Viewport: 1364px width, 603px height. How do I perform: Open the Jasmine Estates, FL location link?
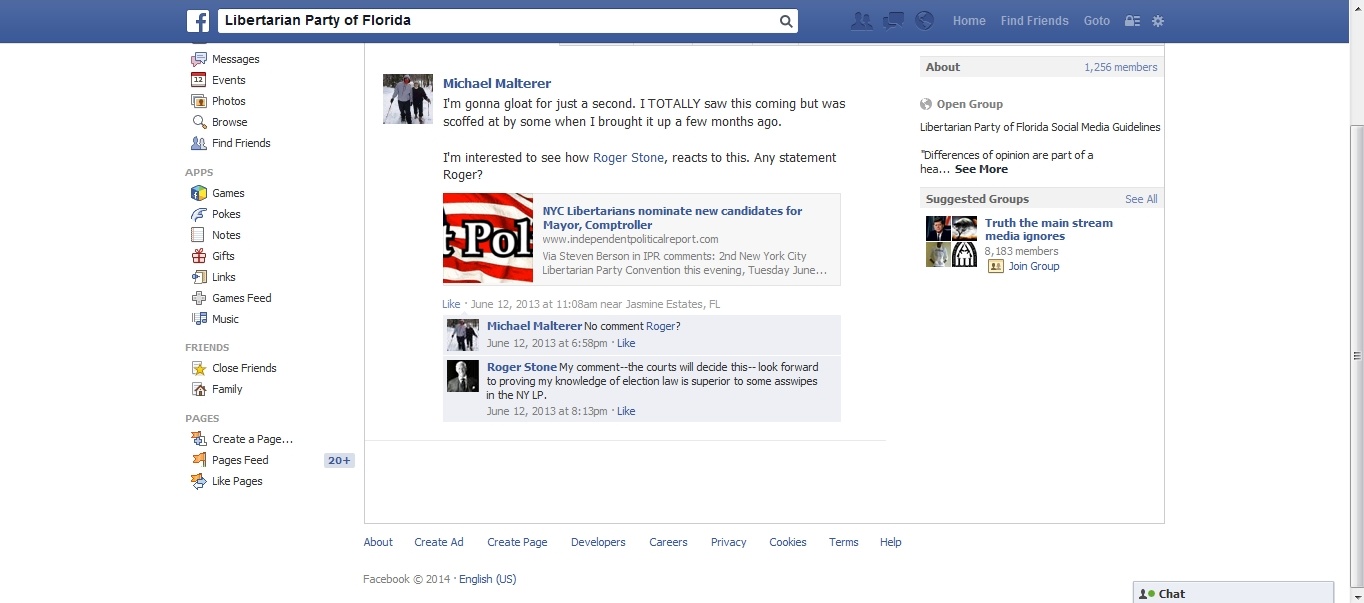[x=672, y=304]
